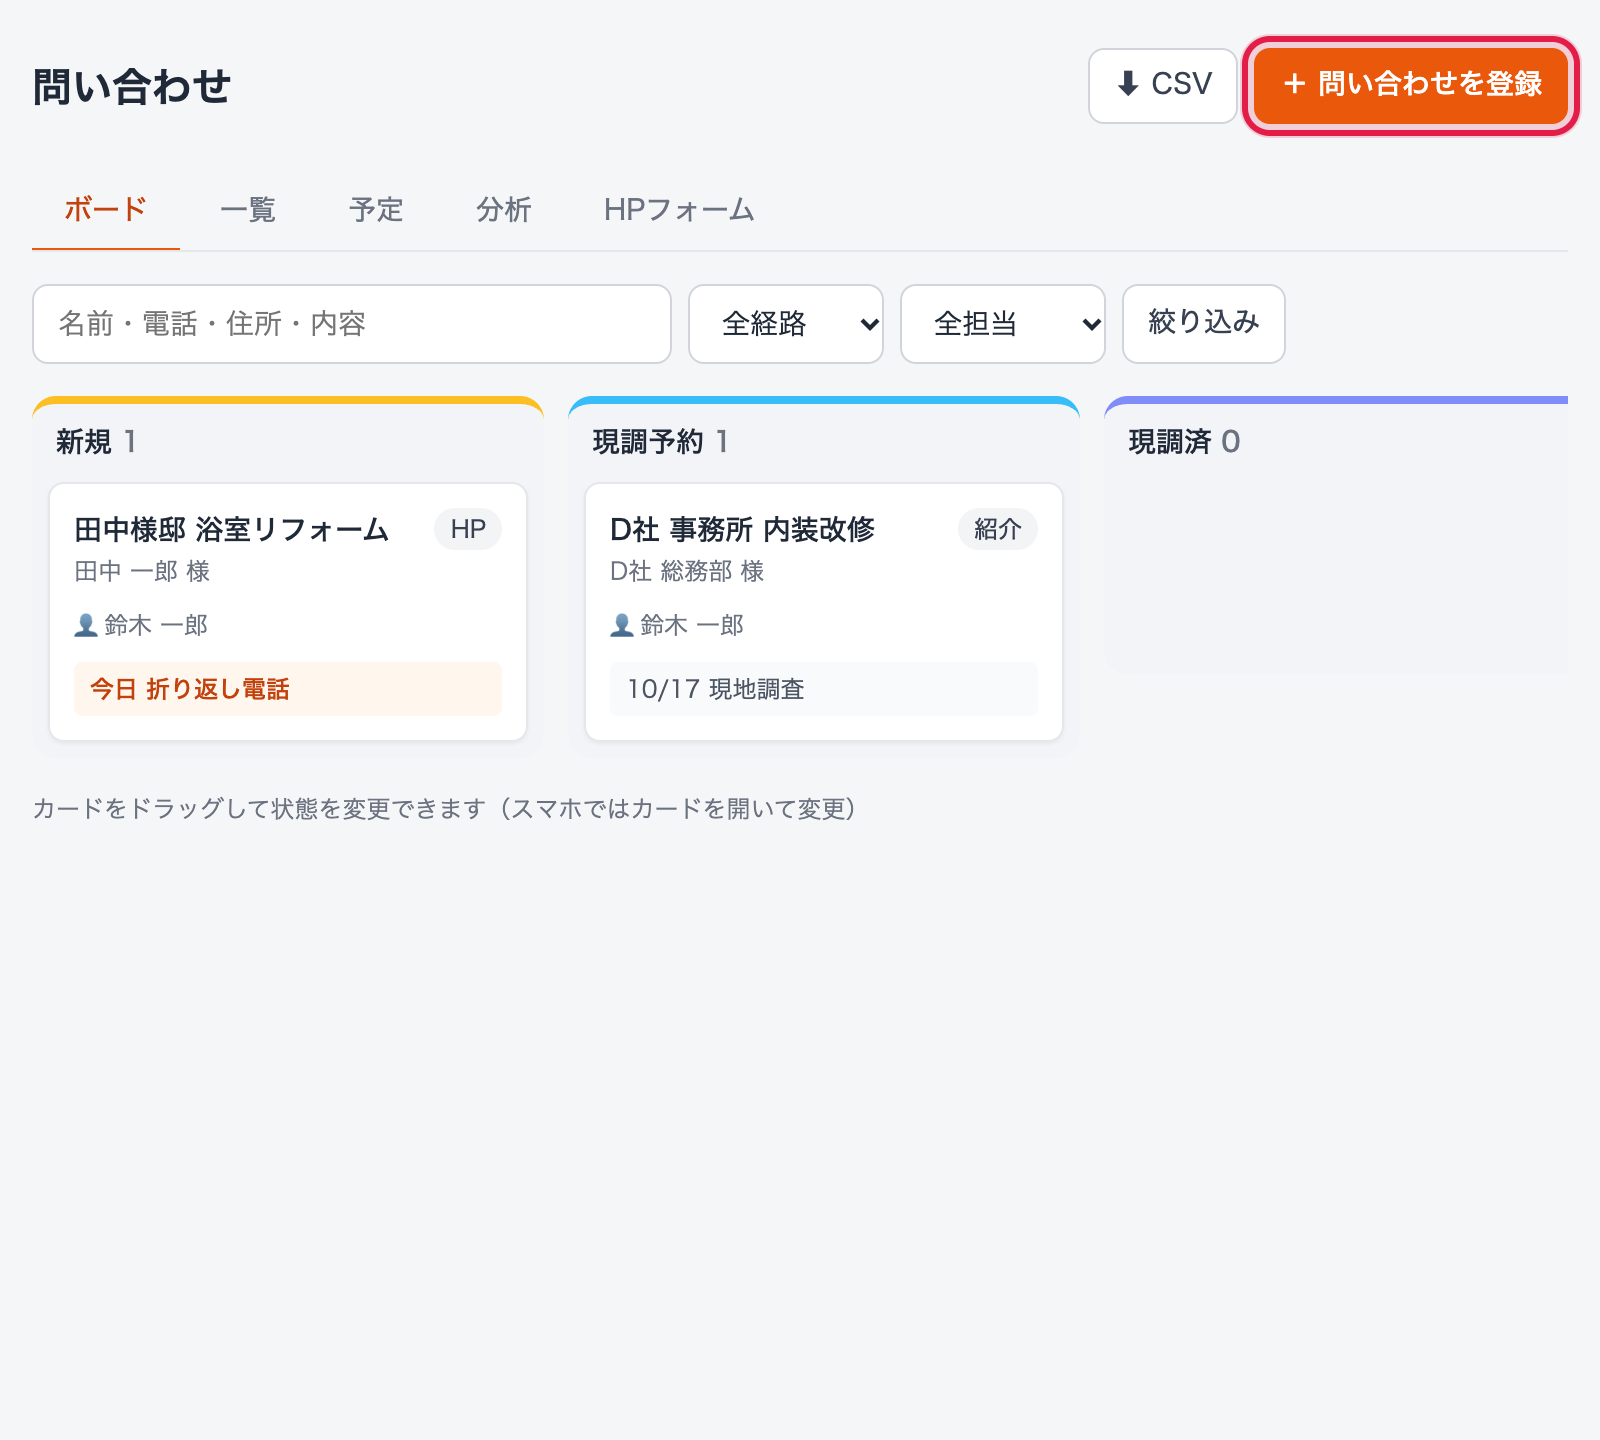Expand the 全経路 dropdown
Screen dimensions: 1600x1440
pos(786,324)
